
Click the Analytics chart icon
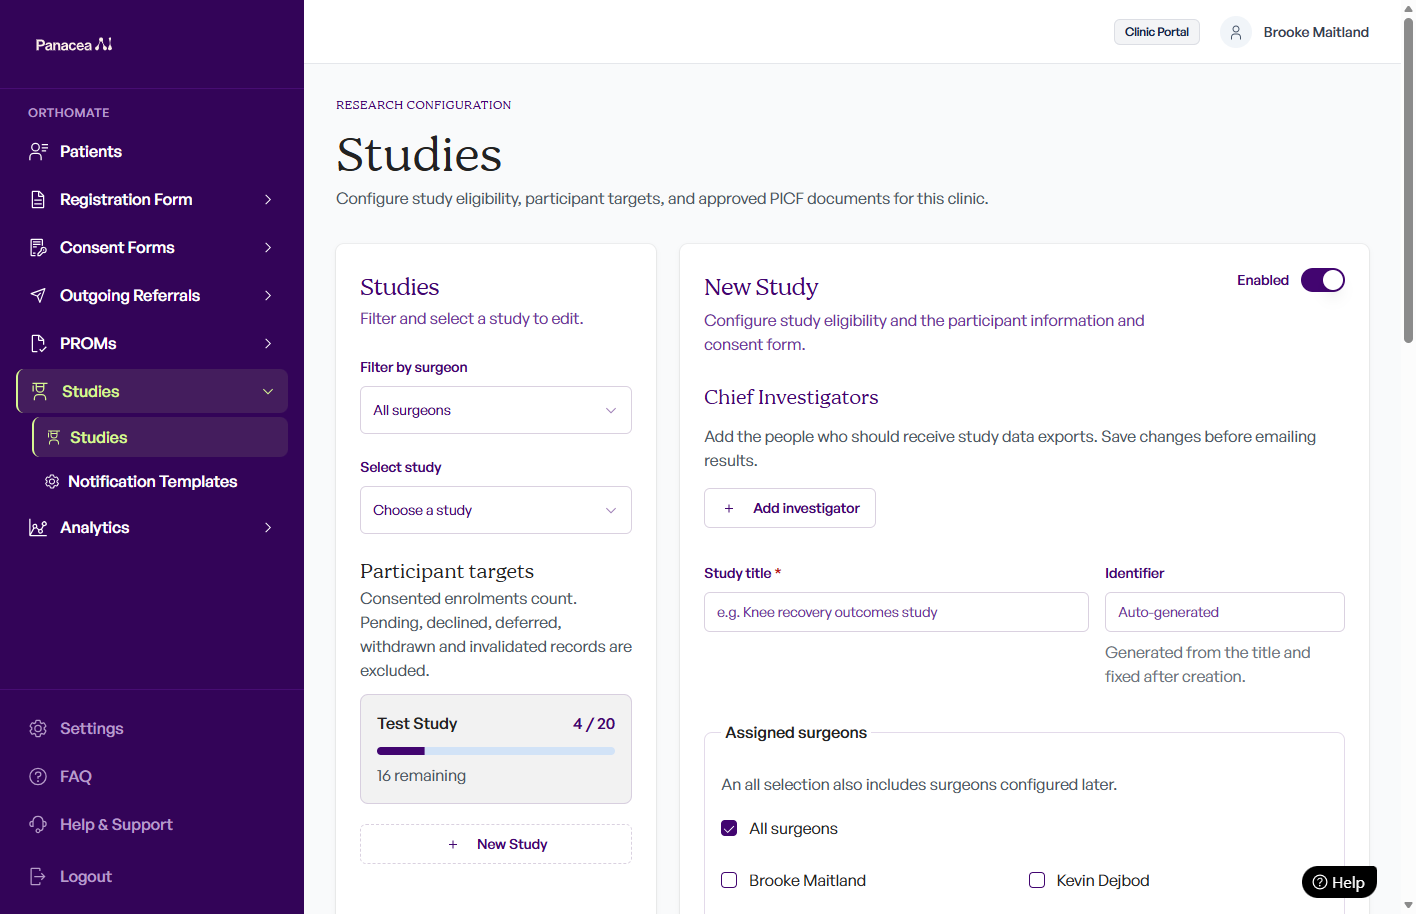coord(38,527)
